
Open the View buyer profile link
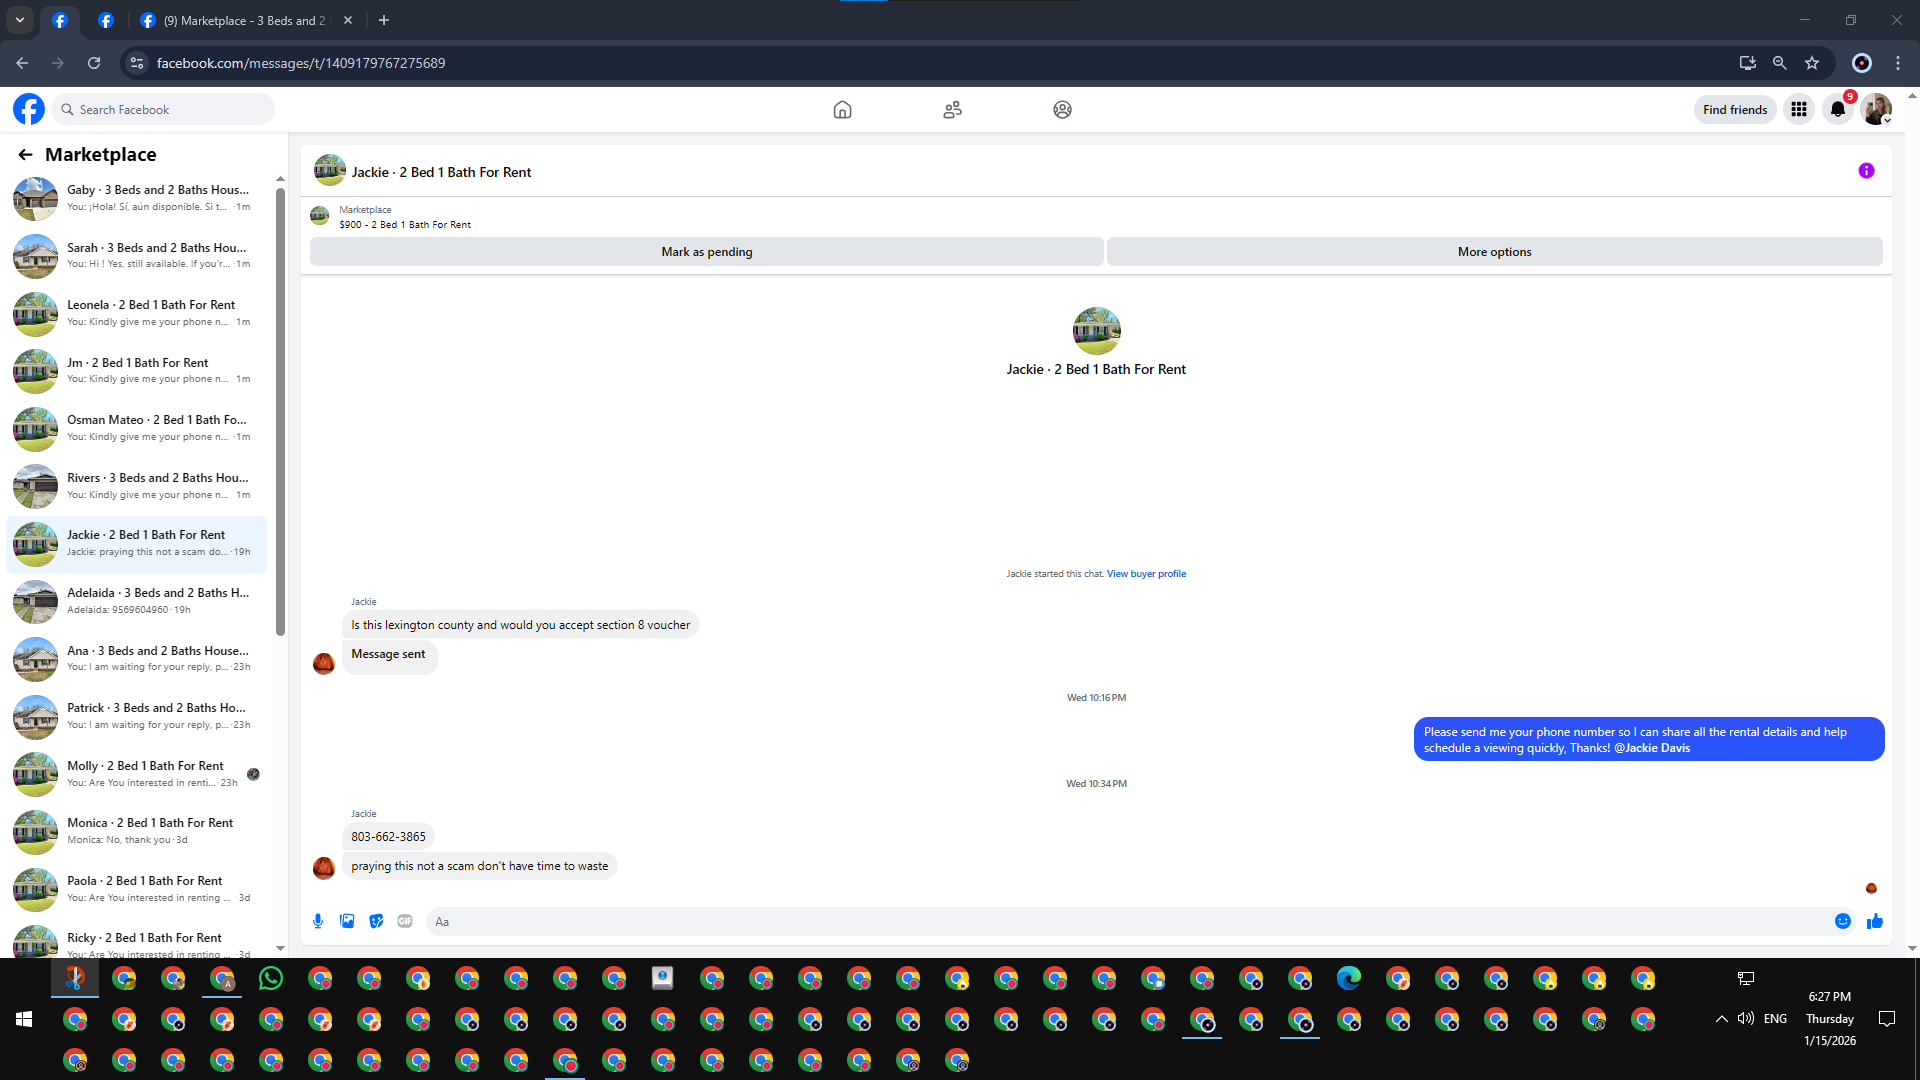click(x=1146, y=574)
